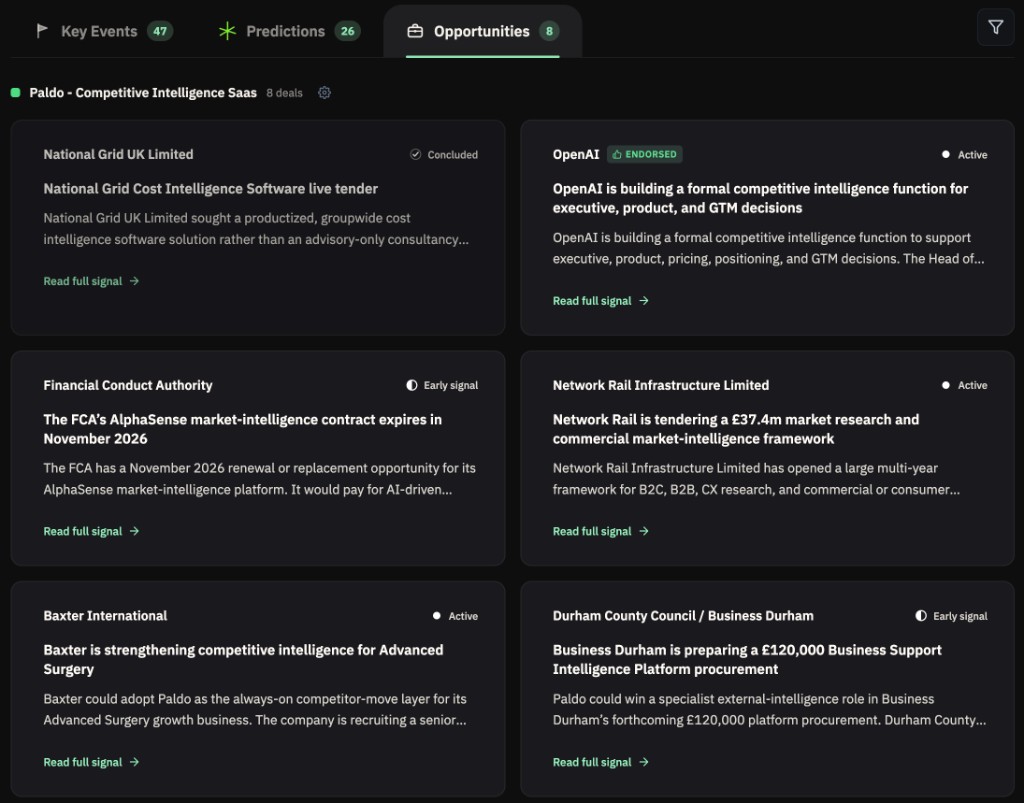The height and width of the screenshot is (803, 1024).
Task: Open the filter funnel icon
Action: coord(995,27)
